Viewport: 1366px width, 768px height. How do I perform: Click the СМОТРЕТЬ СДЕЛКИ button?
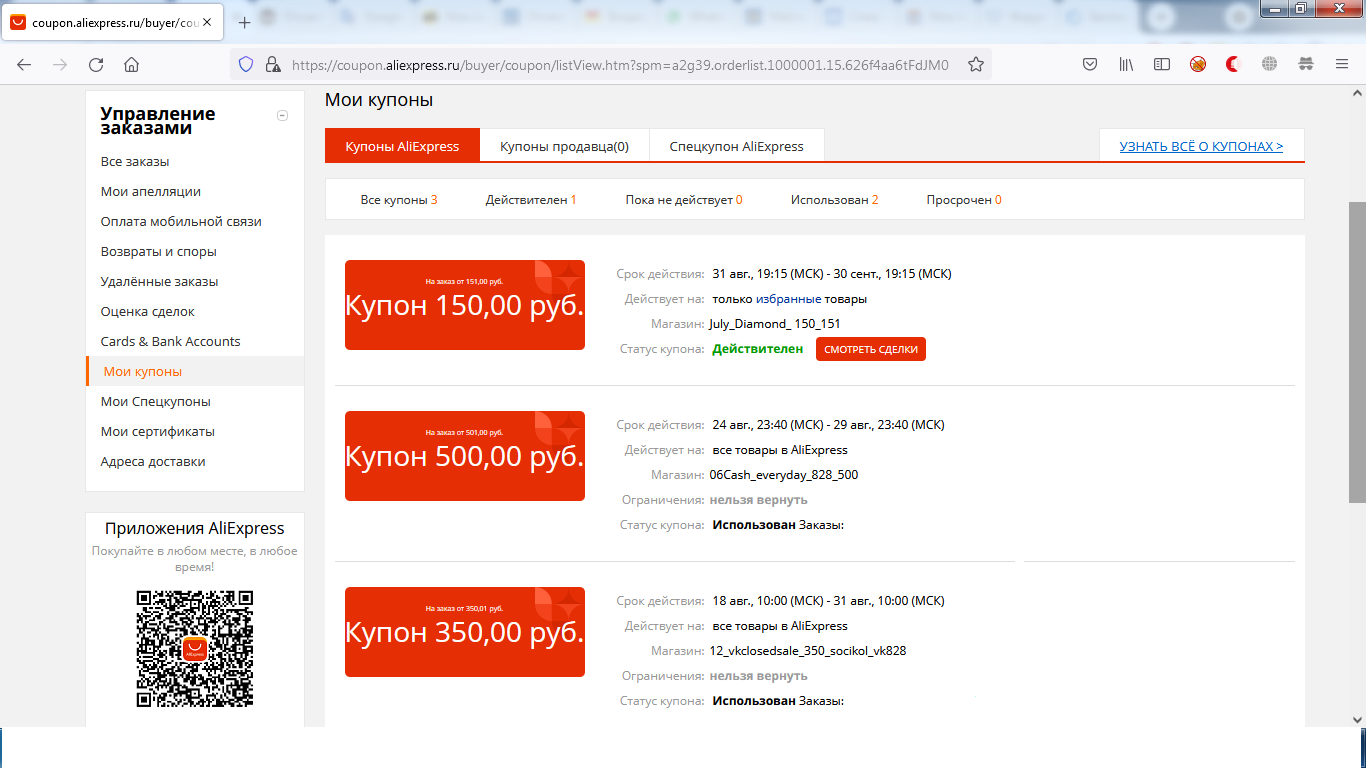tap(871, 349)
